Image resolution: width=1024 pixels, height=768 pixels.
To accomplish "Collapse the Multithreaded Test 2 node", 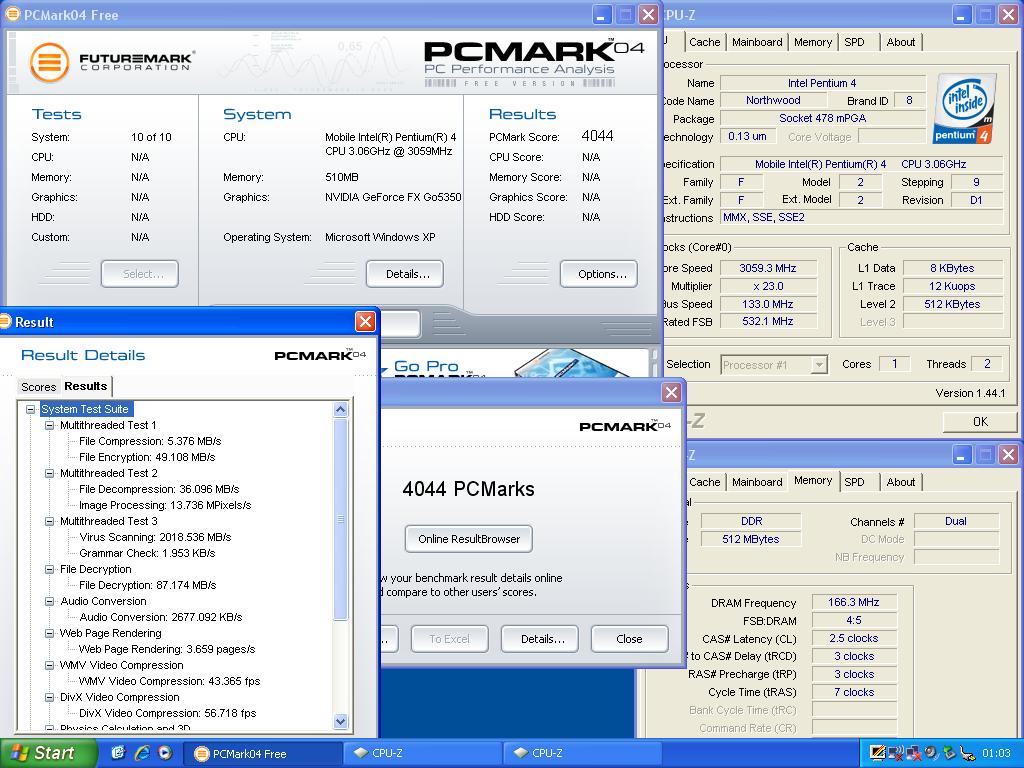I will coord(50,473).
